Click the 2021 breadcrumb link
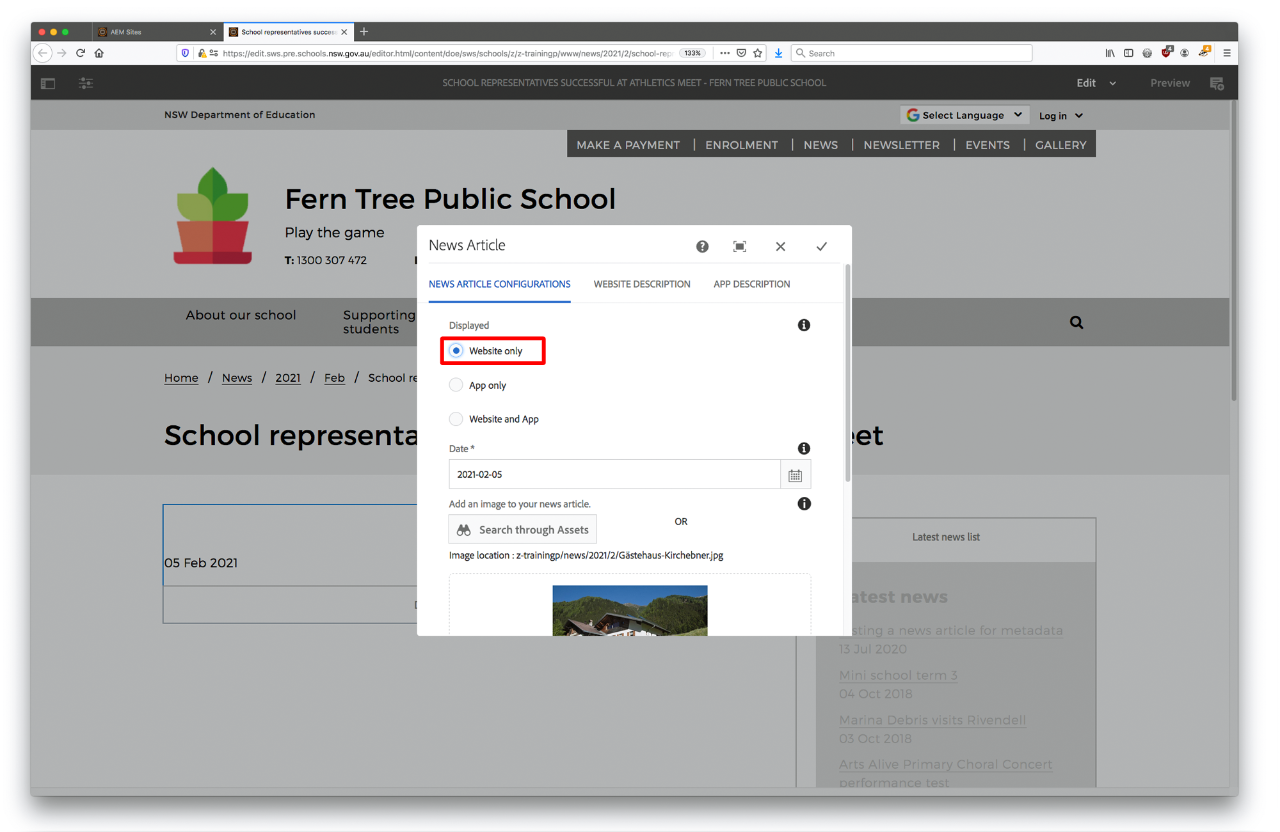The height and width of the screenshot is (832, 1280). pos(288,378)
